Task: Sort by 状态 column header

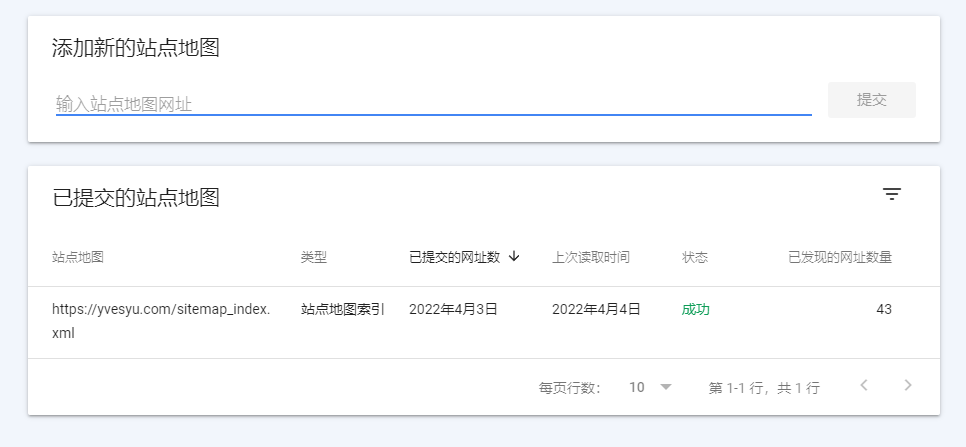Action: 695,257
